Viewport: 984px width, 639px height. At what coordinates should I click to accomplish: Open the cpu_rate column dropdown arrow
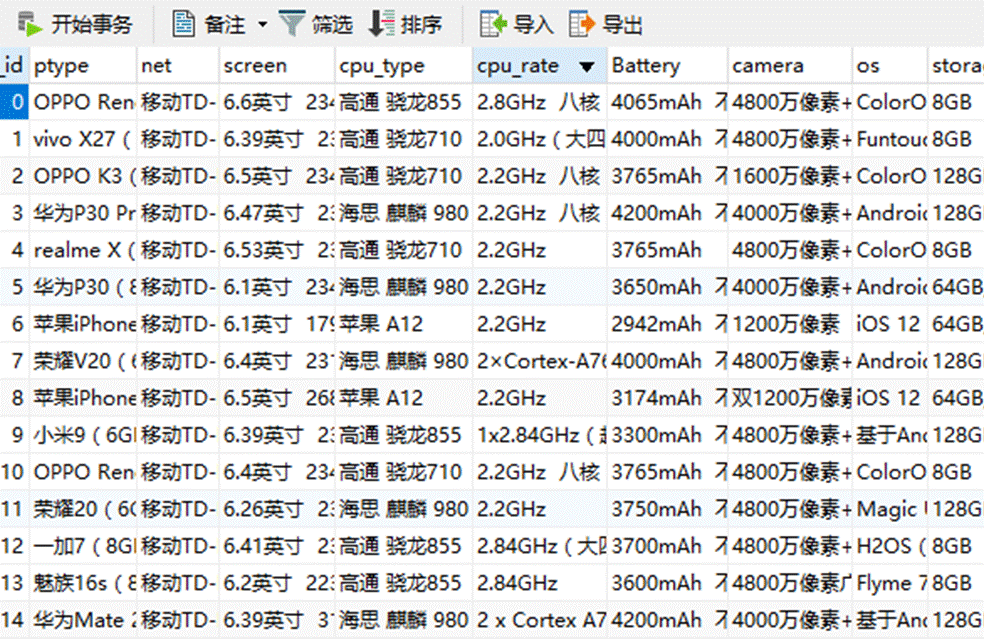click(587, 66)
